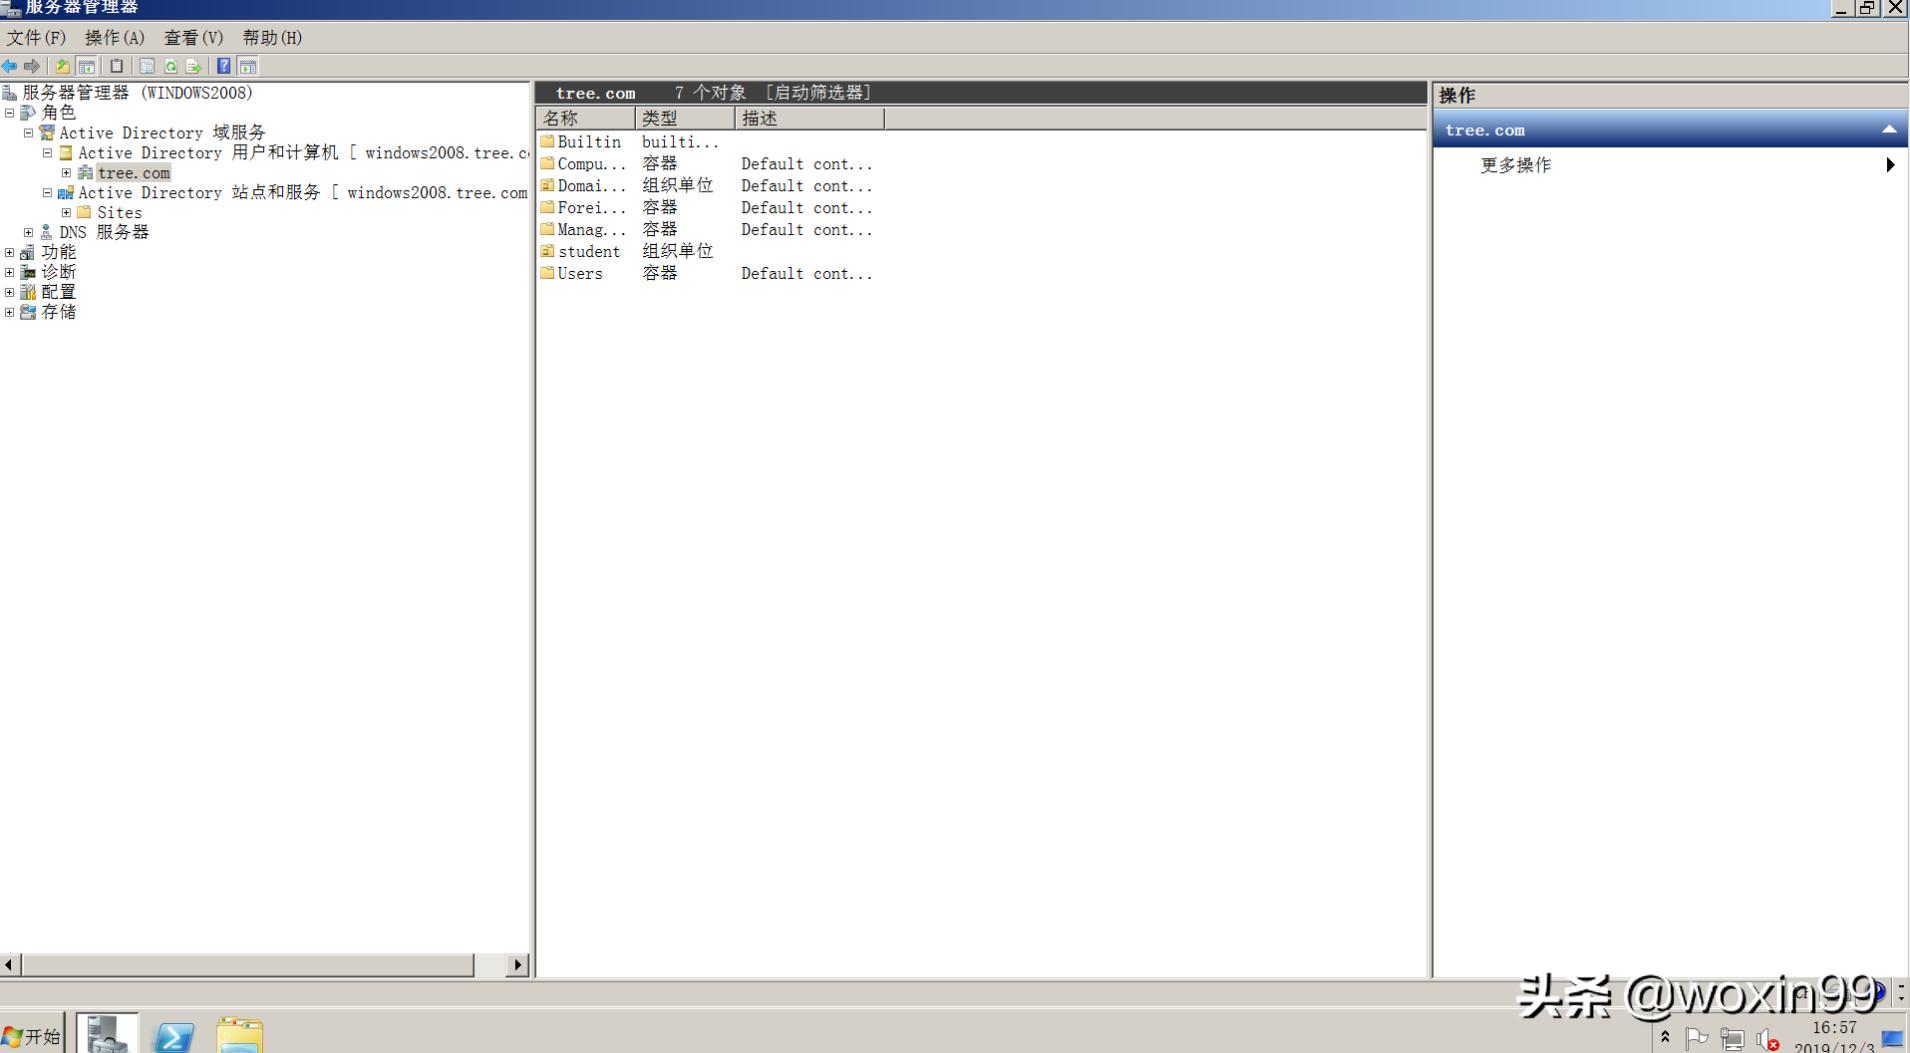Click the Export list toolbar icon

(x=195, y=66)
